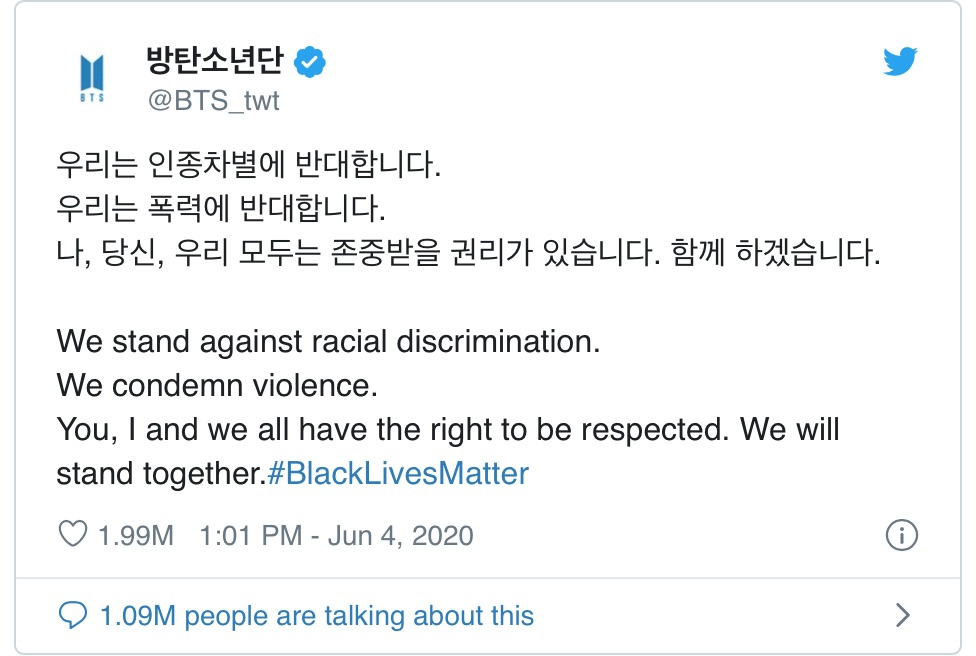
Task: Open the #BlackLivesMatter hashtag link
Action: tap(398, 474)
